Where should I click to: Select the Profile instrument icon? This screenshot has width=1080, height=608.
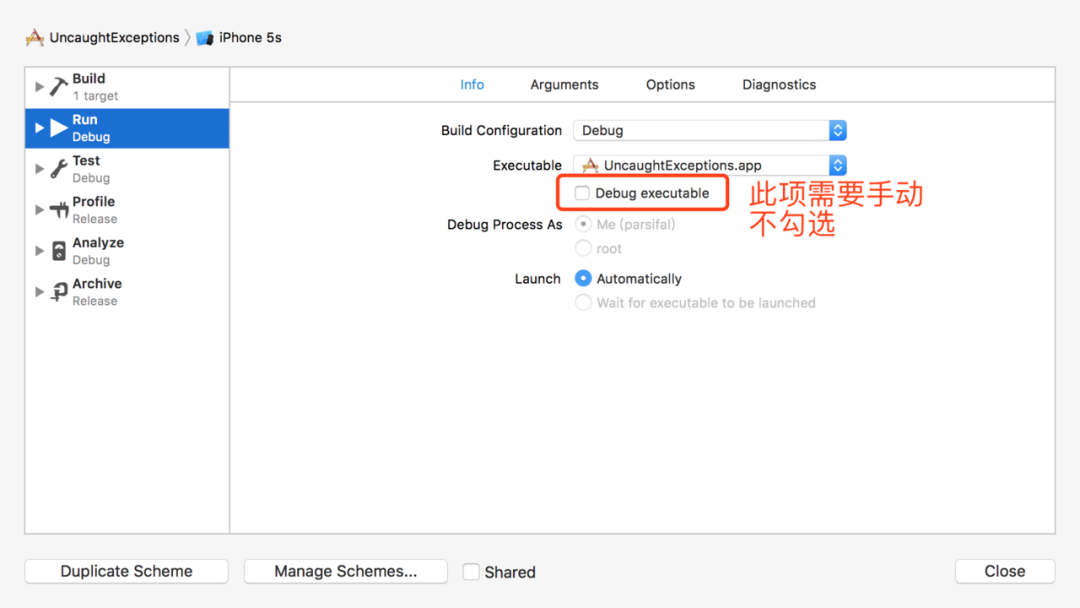[x=59, y=210]
